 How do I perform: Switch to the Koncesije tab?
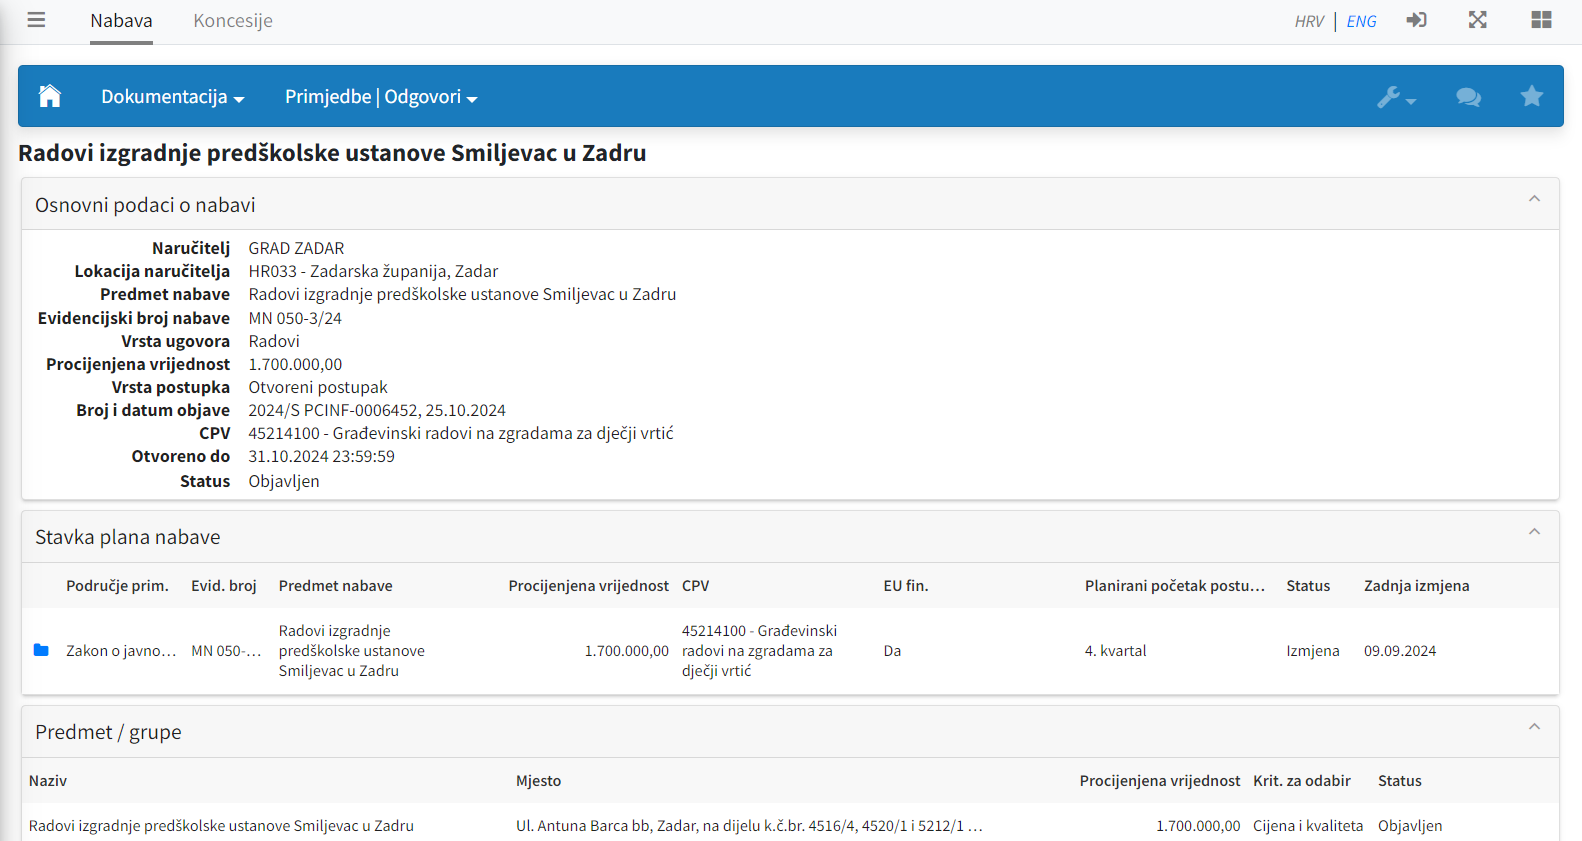click(233, 21)
